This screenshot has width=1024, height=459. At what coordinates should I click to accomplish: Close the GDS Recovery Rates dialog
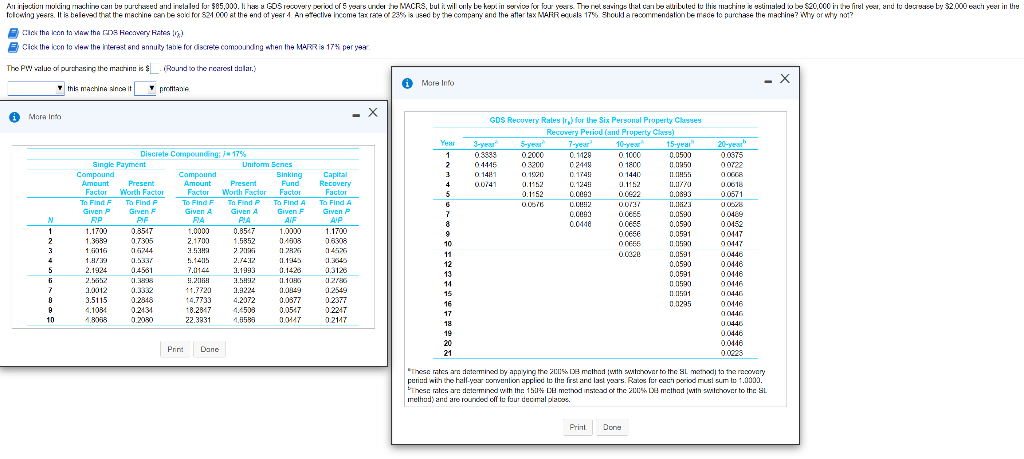click(x=785, y=79)
